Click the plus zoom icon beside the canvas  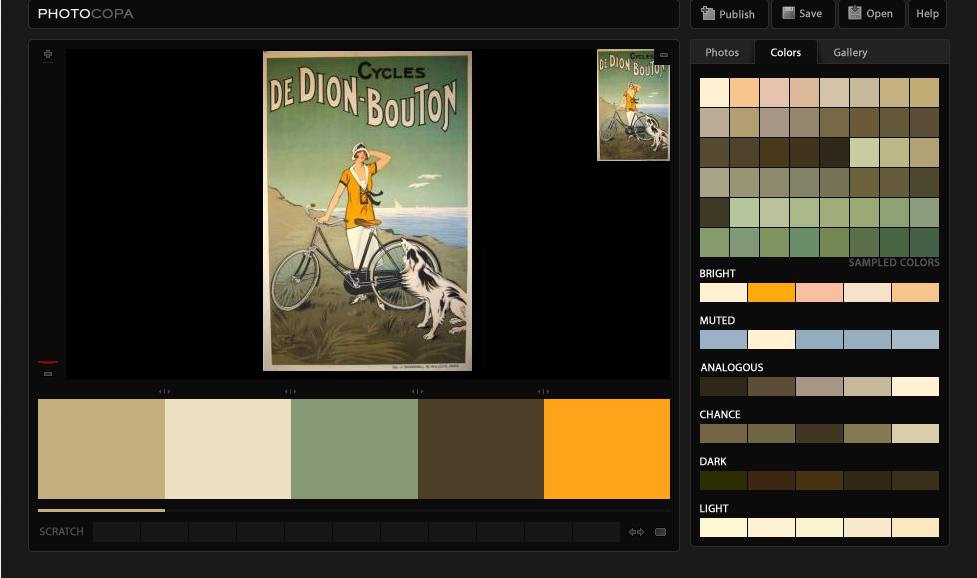click(x=48, y=54)
